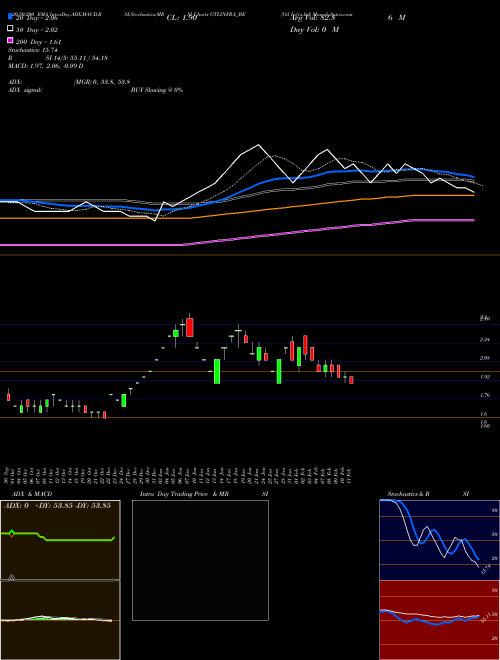Click the magenta 200 Day legend swatch

pyautogui.click(x=10, y=40)
